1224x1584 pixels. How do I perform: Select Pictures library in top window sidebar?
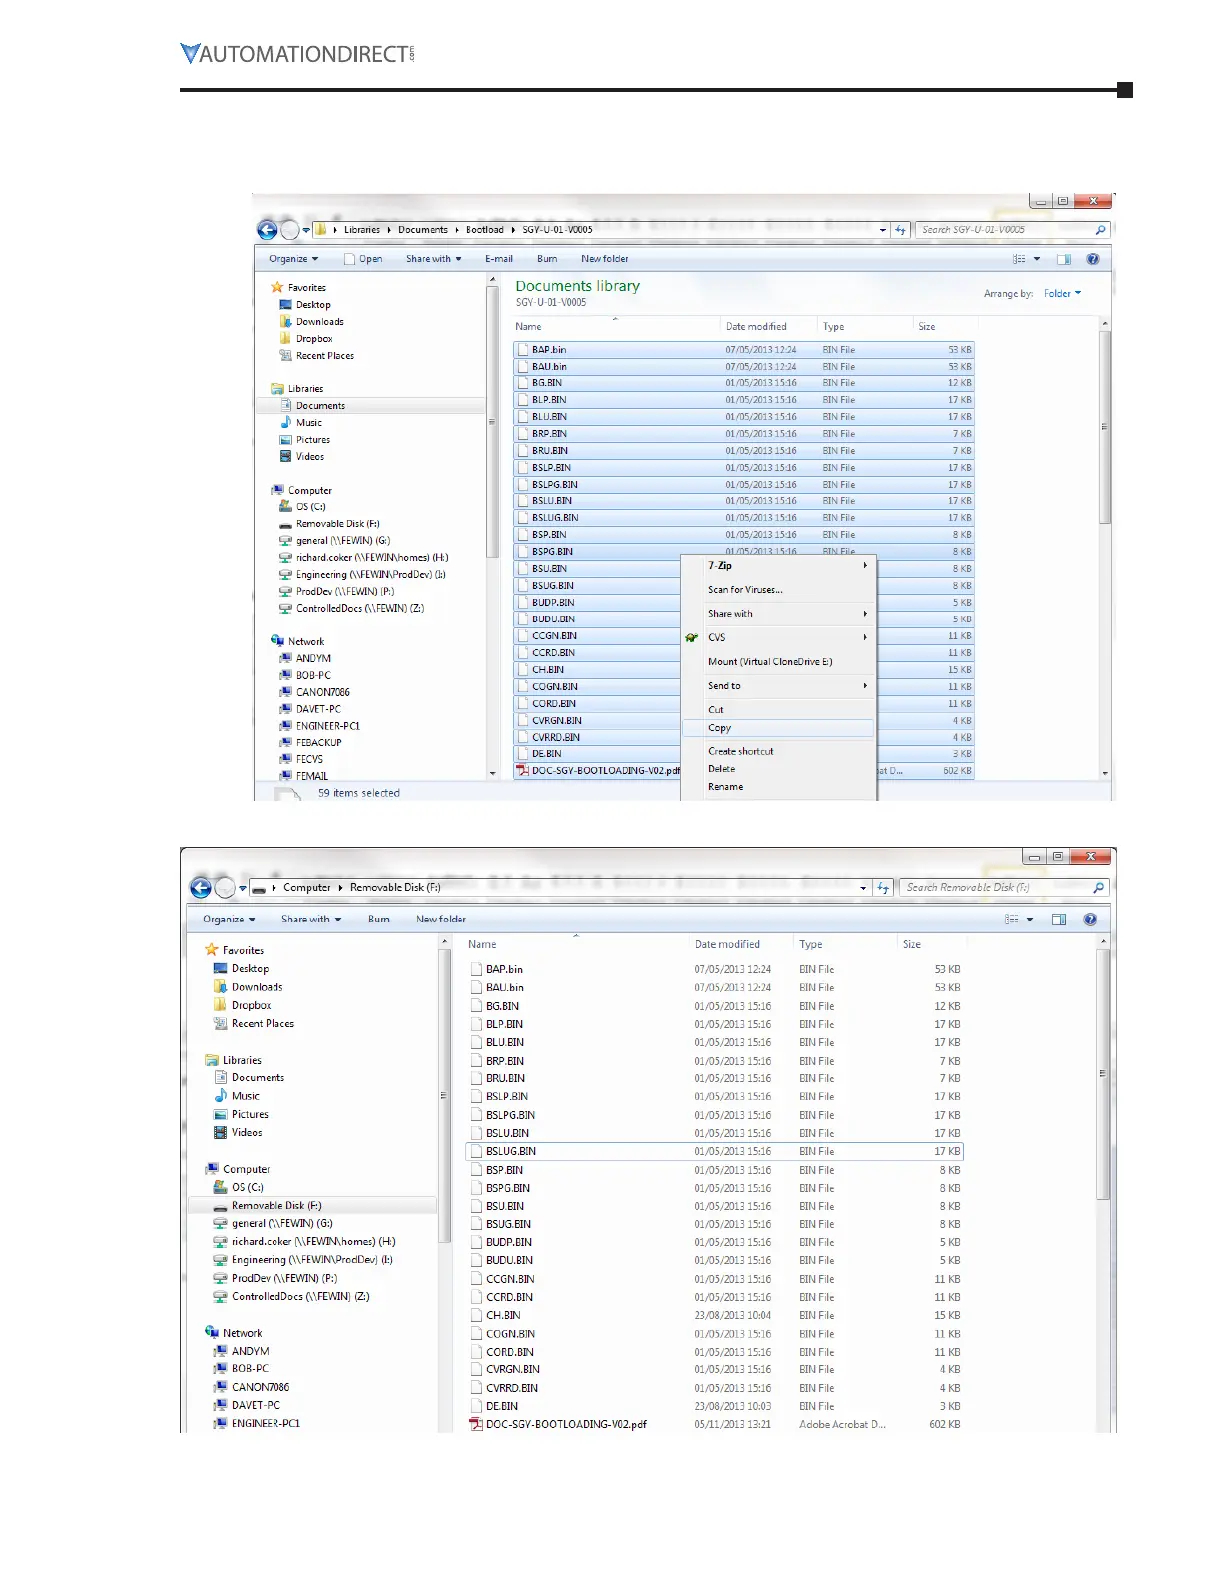coord(304,440)
